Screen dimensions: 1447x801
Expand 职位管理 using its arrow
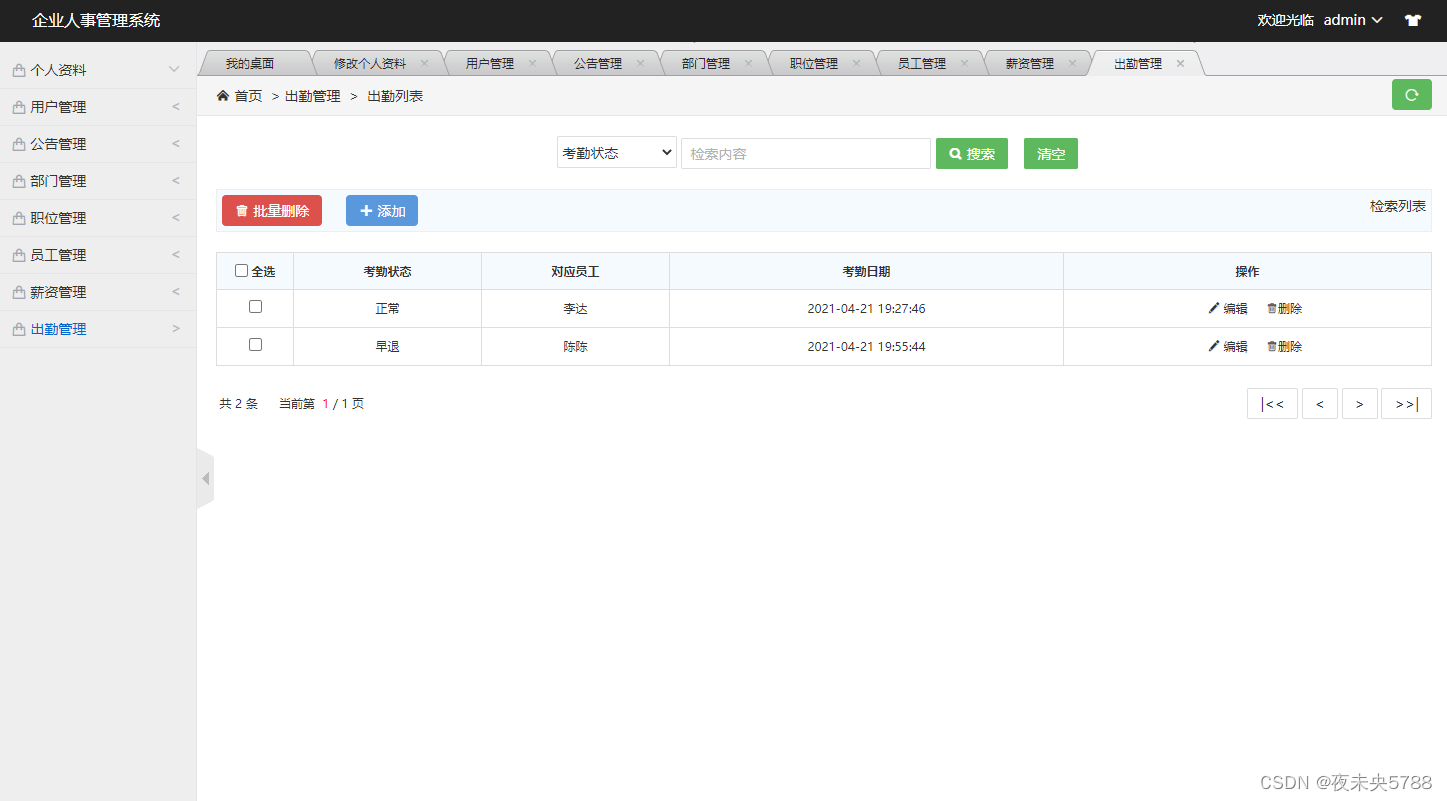176,218
